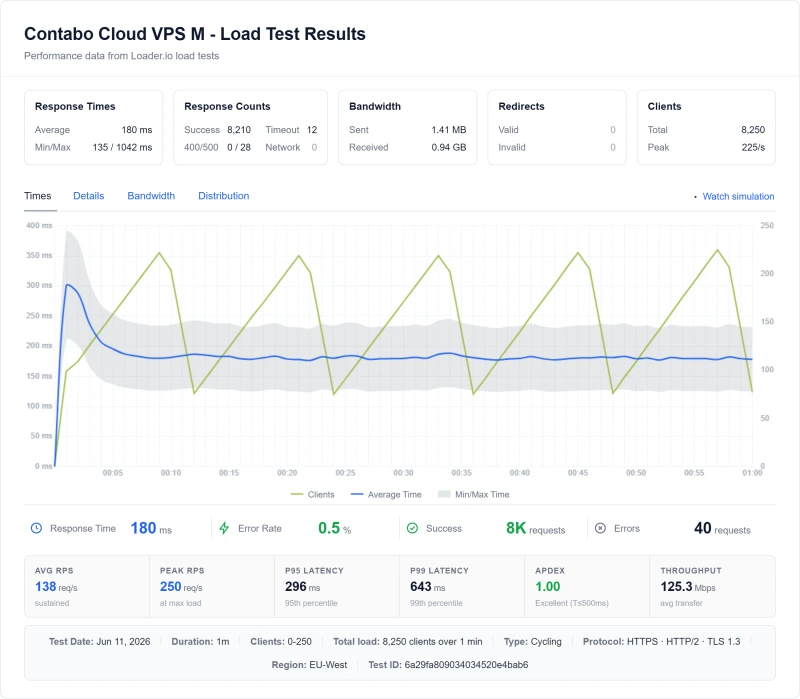Click the 'Total load: 8,250 clients over 1 min' entry

pyautogui.click(x=408, y=641)
